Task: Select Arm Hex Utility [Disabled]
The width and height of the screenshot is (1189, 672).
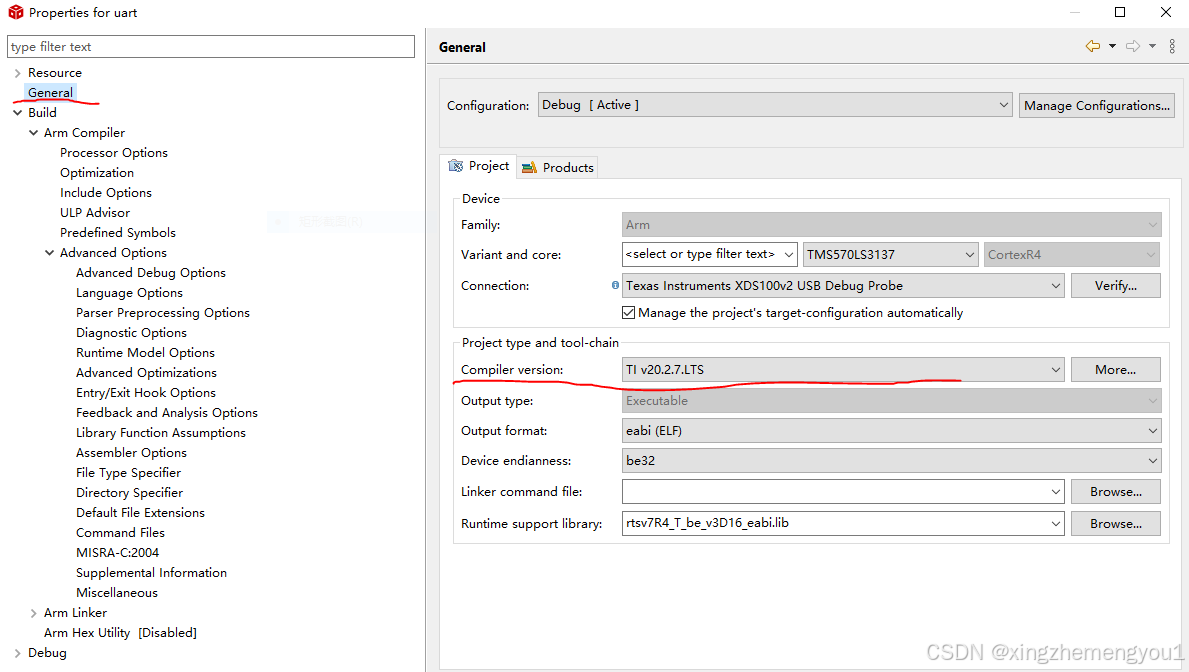Action: [x=120, y=633]
